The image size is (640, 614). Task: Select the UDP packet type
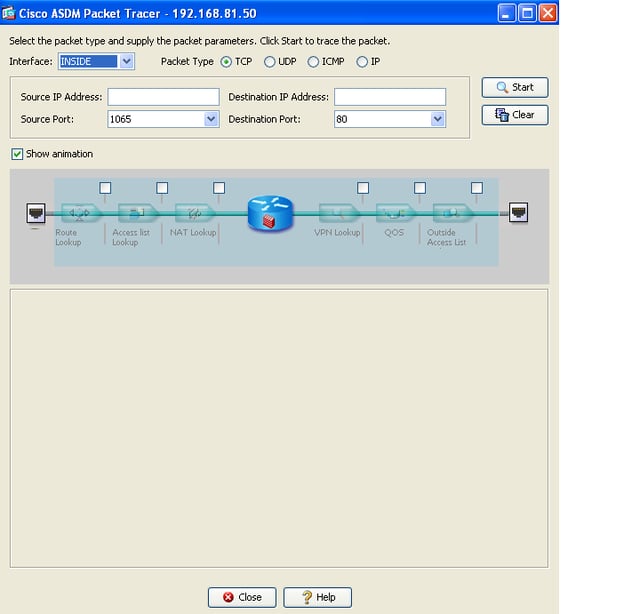tap(269, 62)
